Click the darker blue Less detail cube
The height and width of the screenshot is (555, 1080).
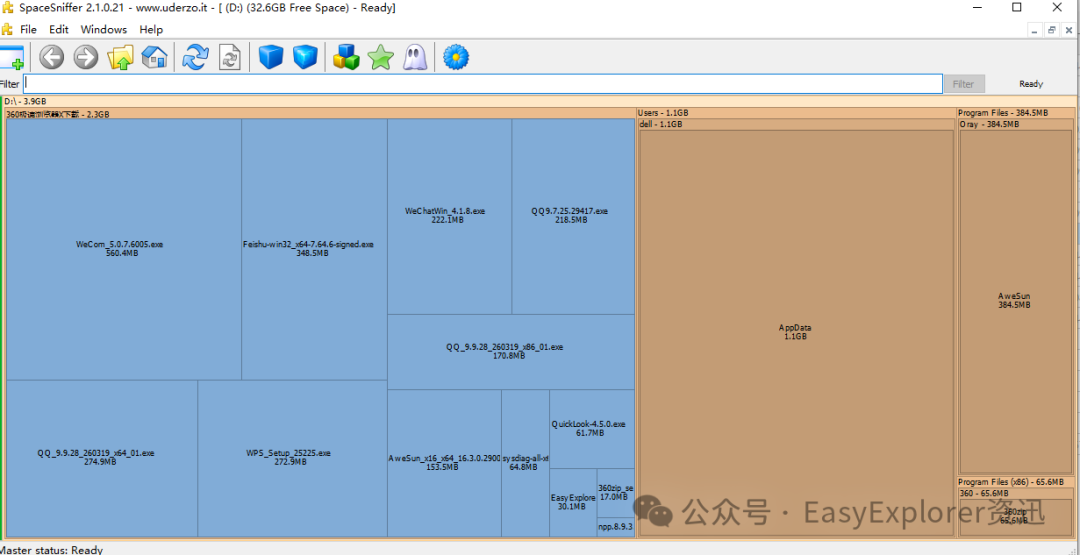click(271, 57)
